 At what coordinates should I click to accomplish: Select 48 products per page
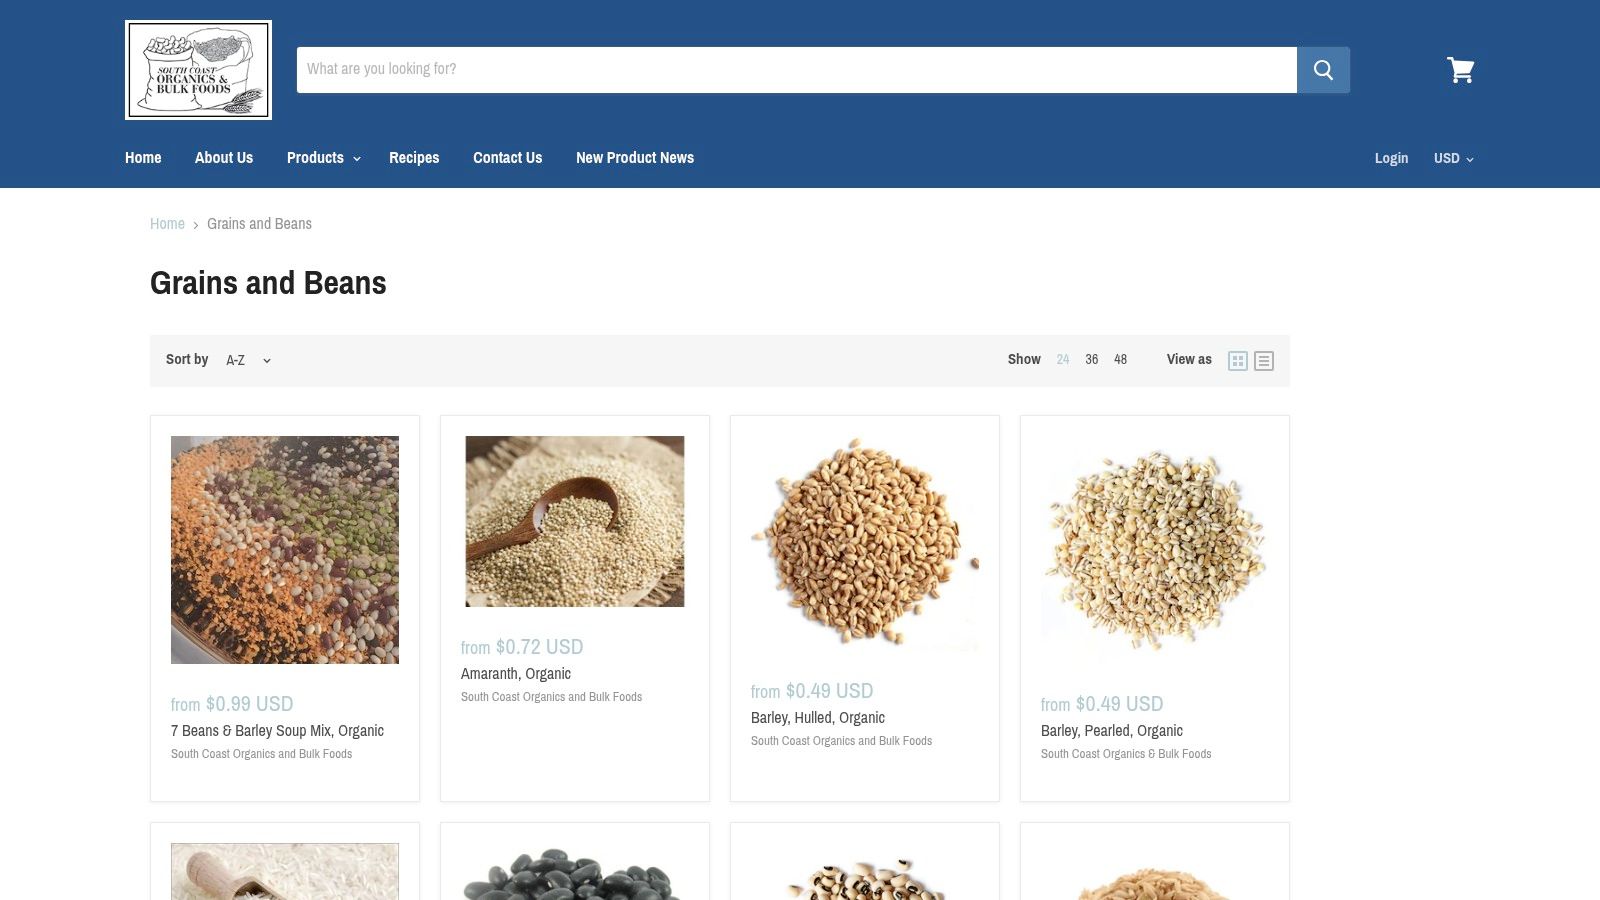(x=1120, y=359)
